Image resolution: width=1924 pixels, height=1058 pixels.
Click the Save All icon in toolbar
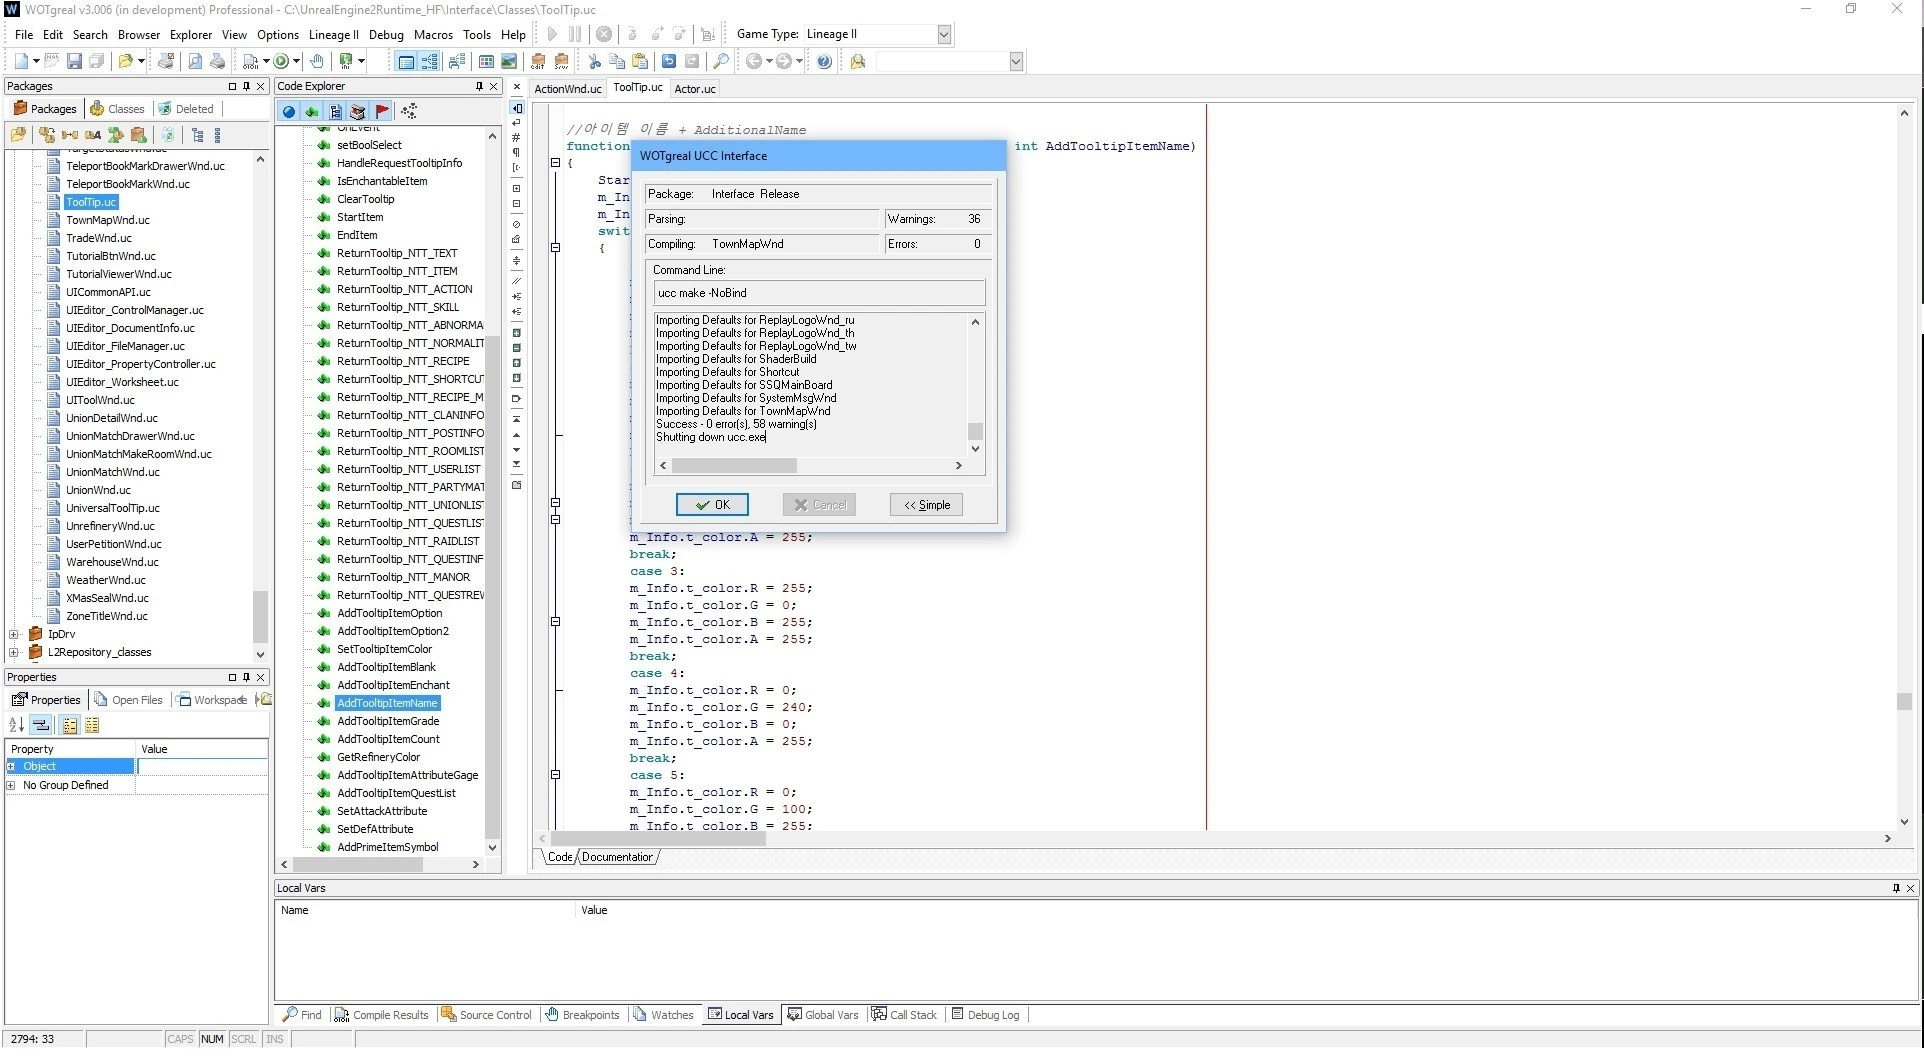click(97, 62)
